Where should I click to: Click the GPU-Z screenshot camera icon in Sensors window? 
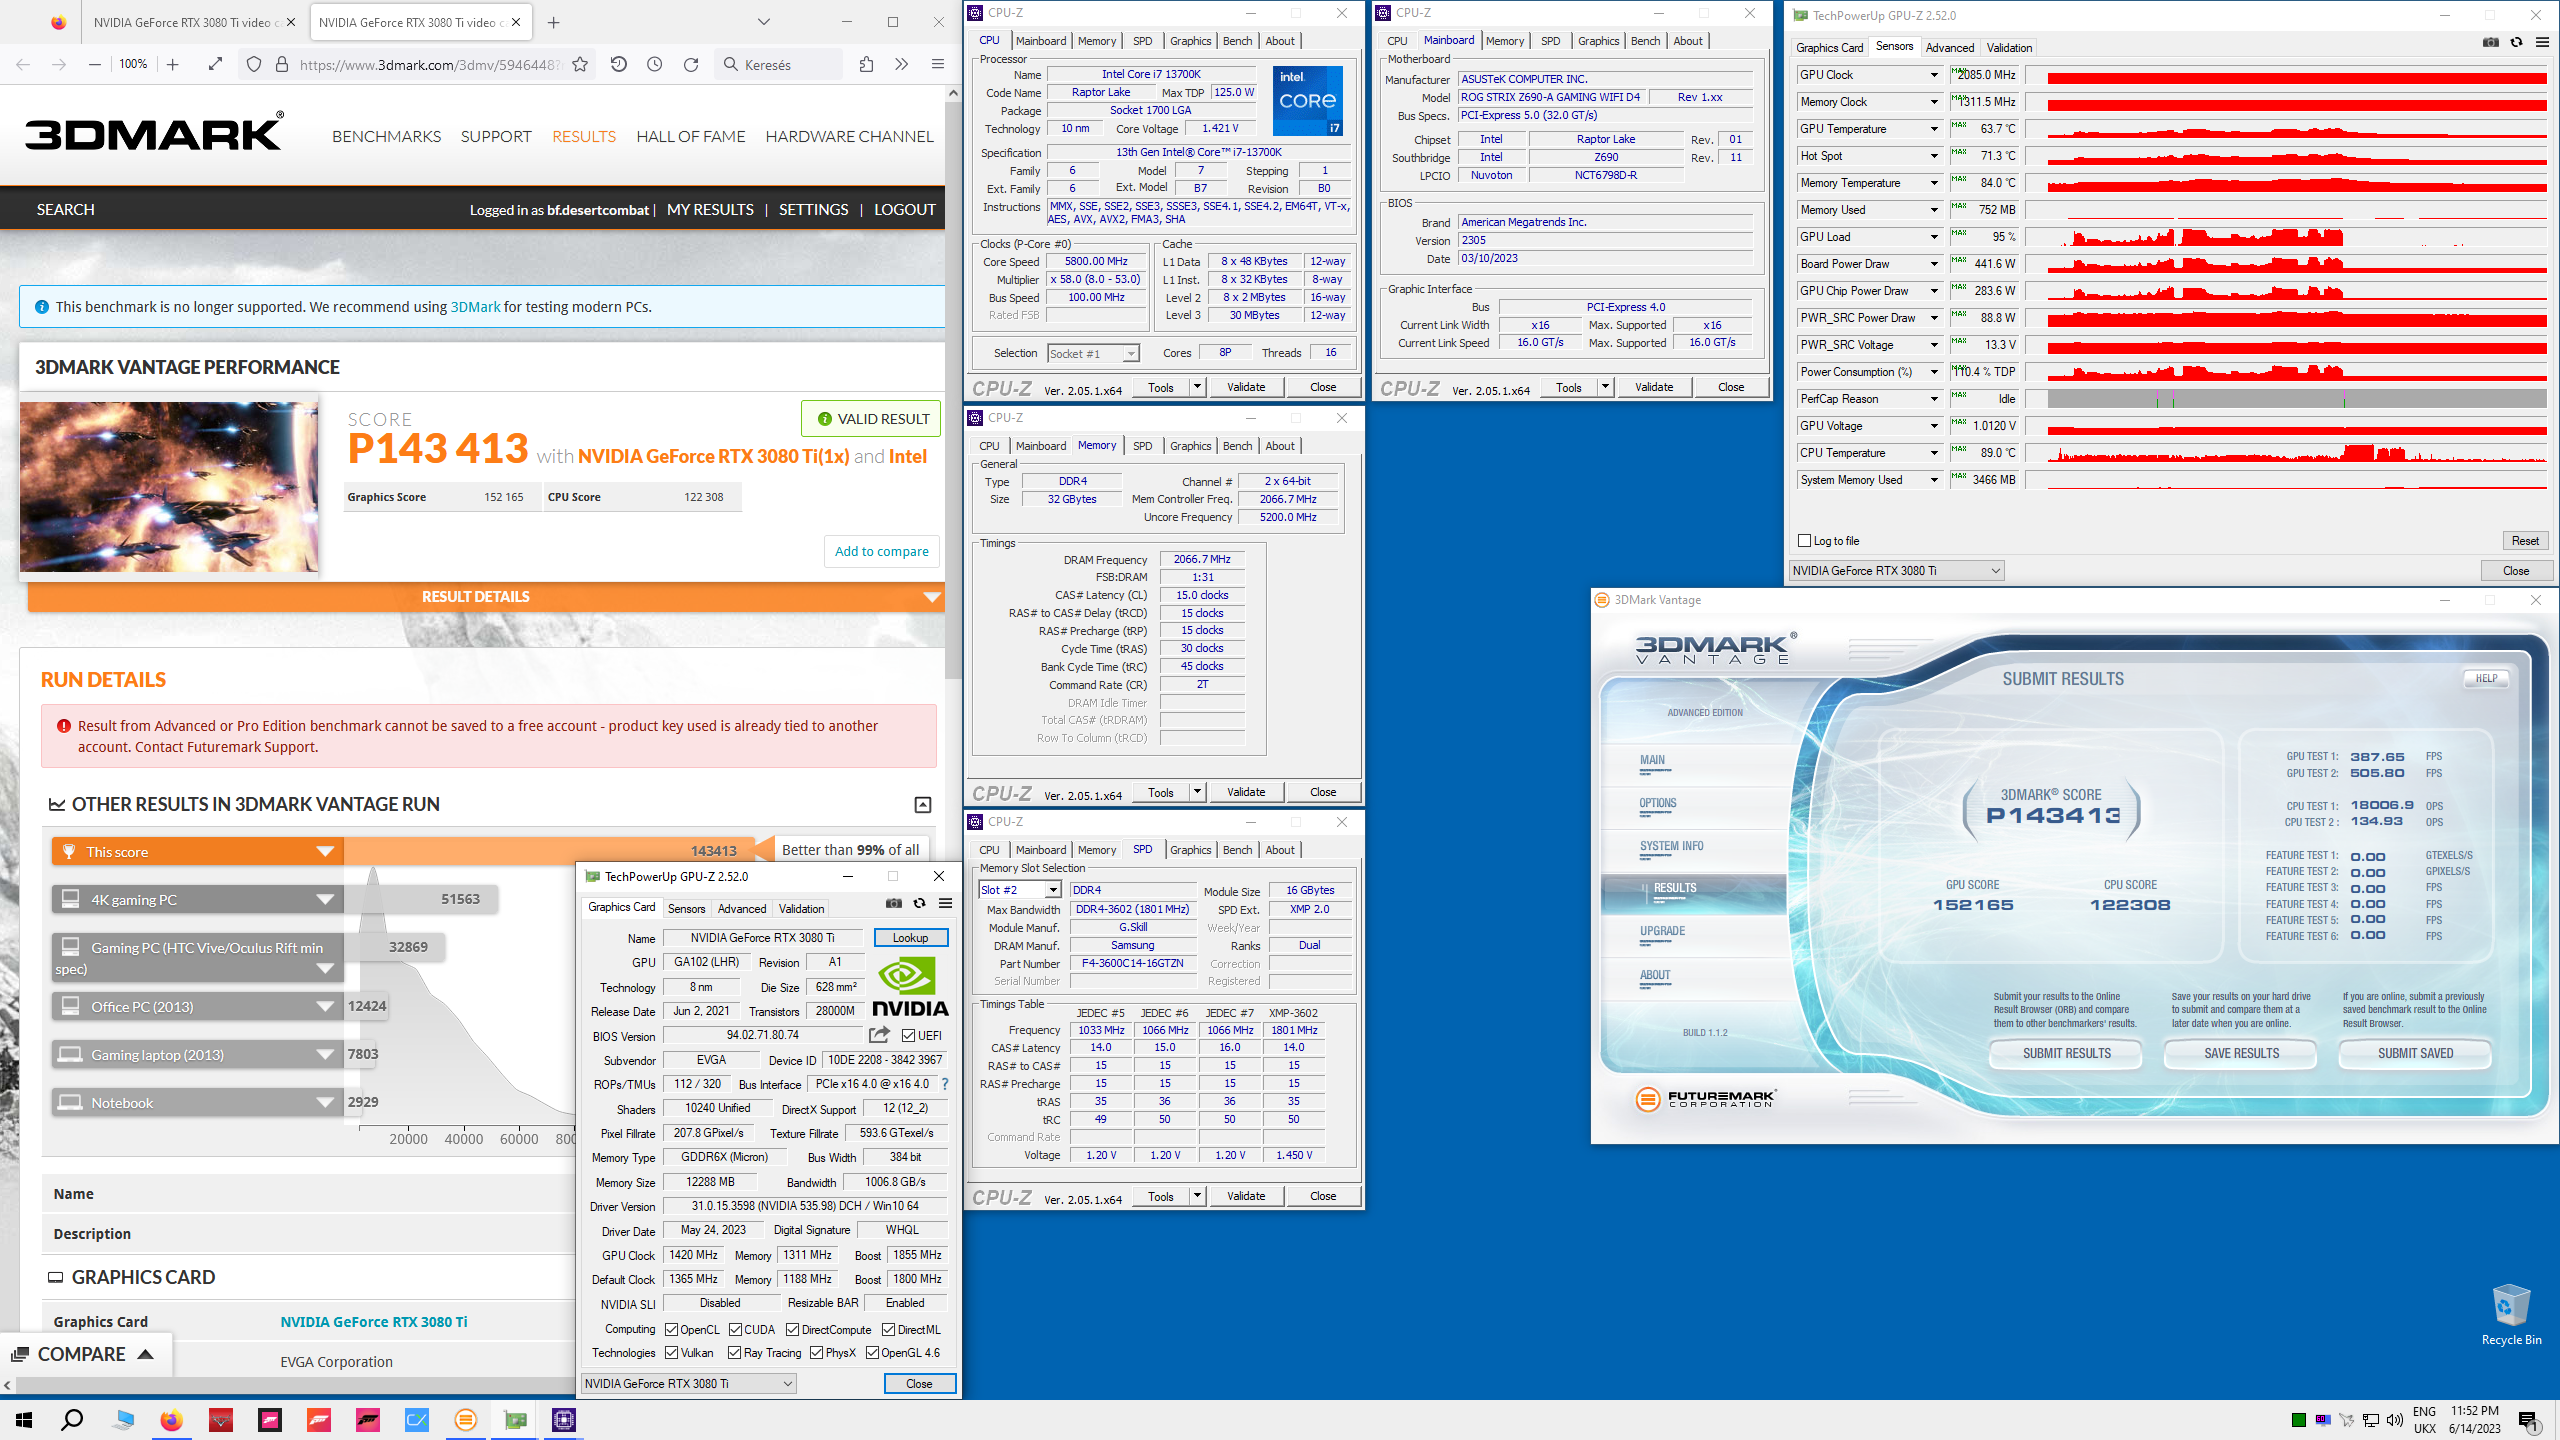tap(2490, 42)
